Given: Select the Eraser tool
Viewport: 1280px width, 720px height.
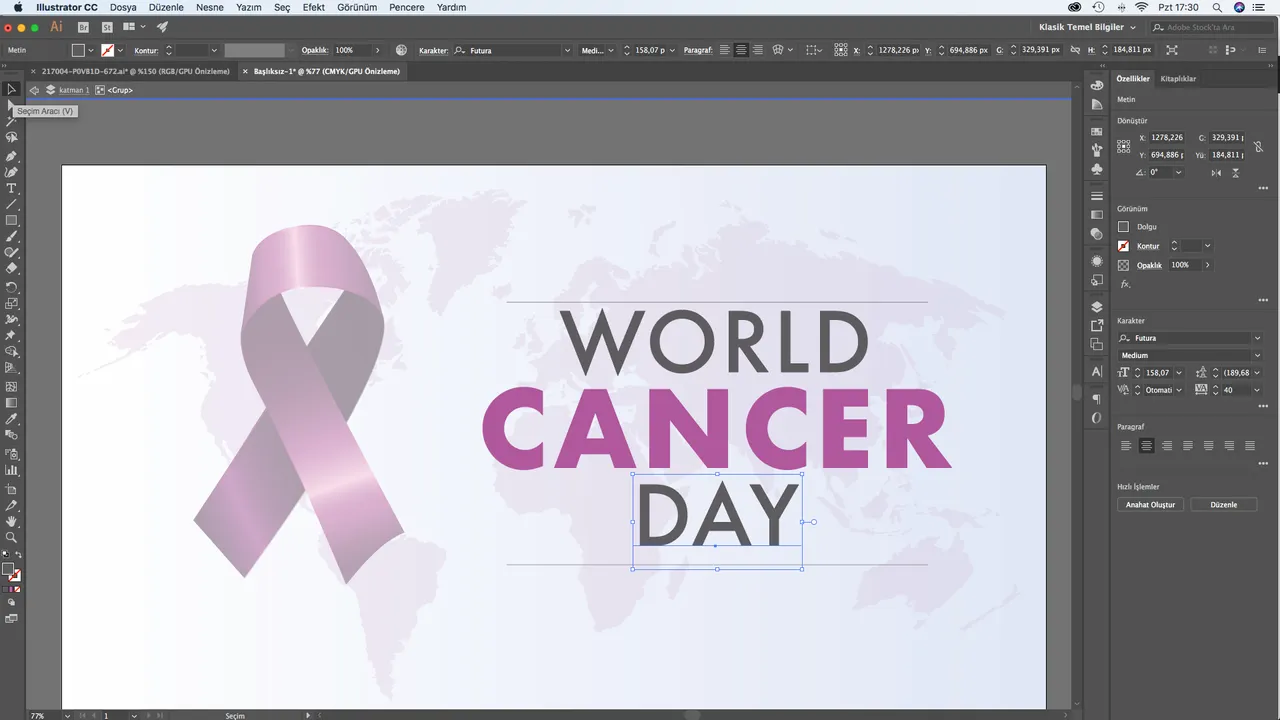Looking at the screenshot, I should pyautogui.click(x=12, y=268).
